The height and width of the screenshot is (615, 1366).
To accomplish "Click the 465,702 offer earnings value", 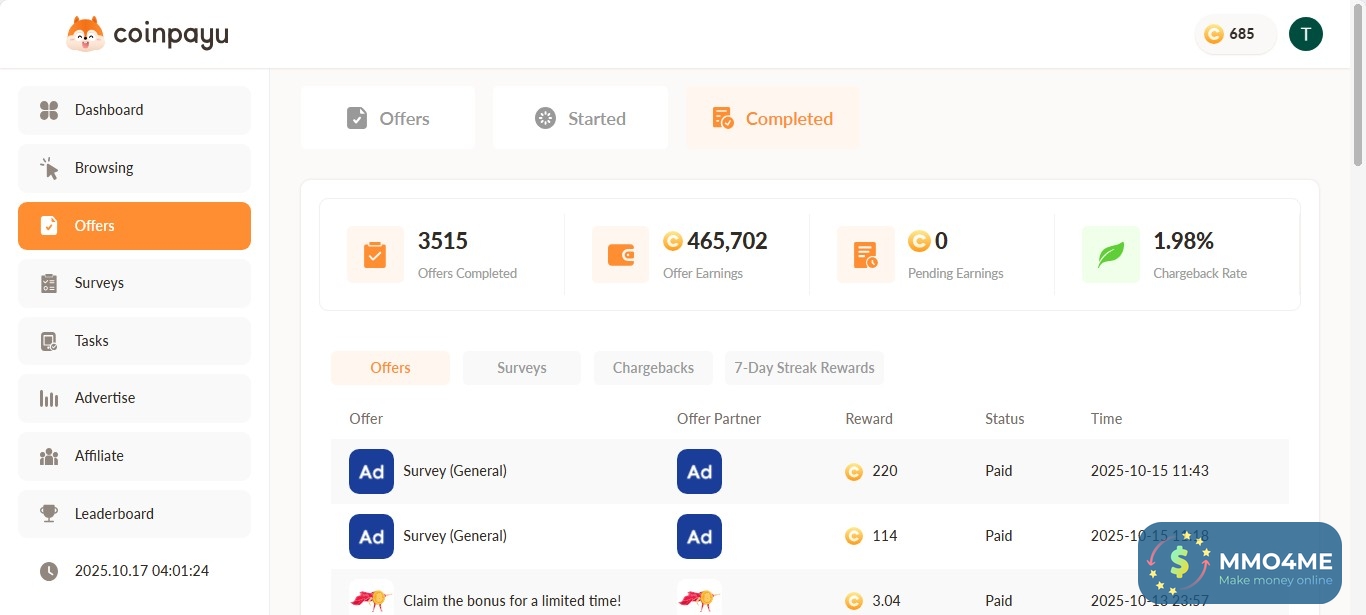I will click(x=727, y=241).
